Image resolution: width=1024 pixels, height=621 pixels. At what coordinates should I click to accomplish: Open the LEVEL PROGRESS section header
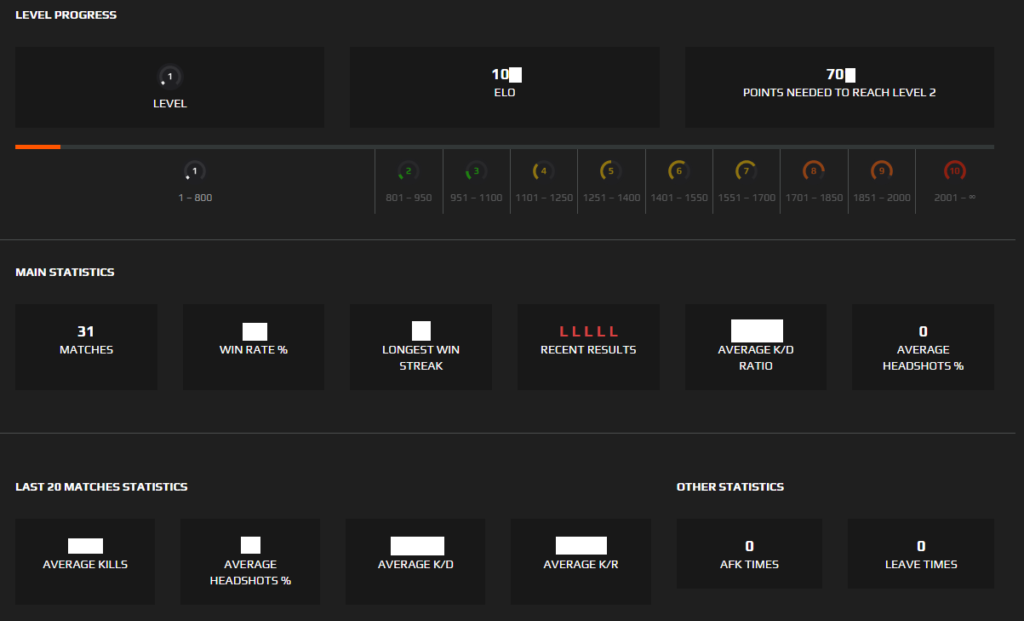coord(65,14)
